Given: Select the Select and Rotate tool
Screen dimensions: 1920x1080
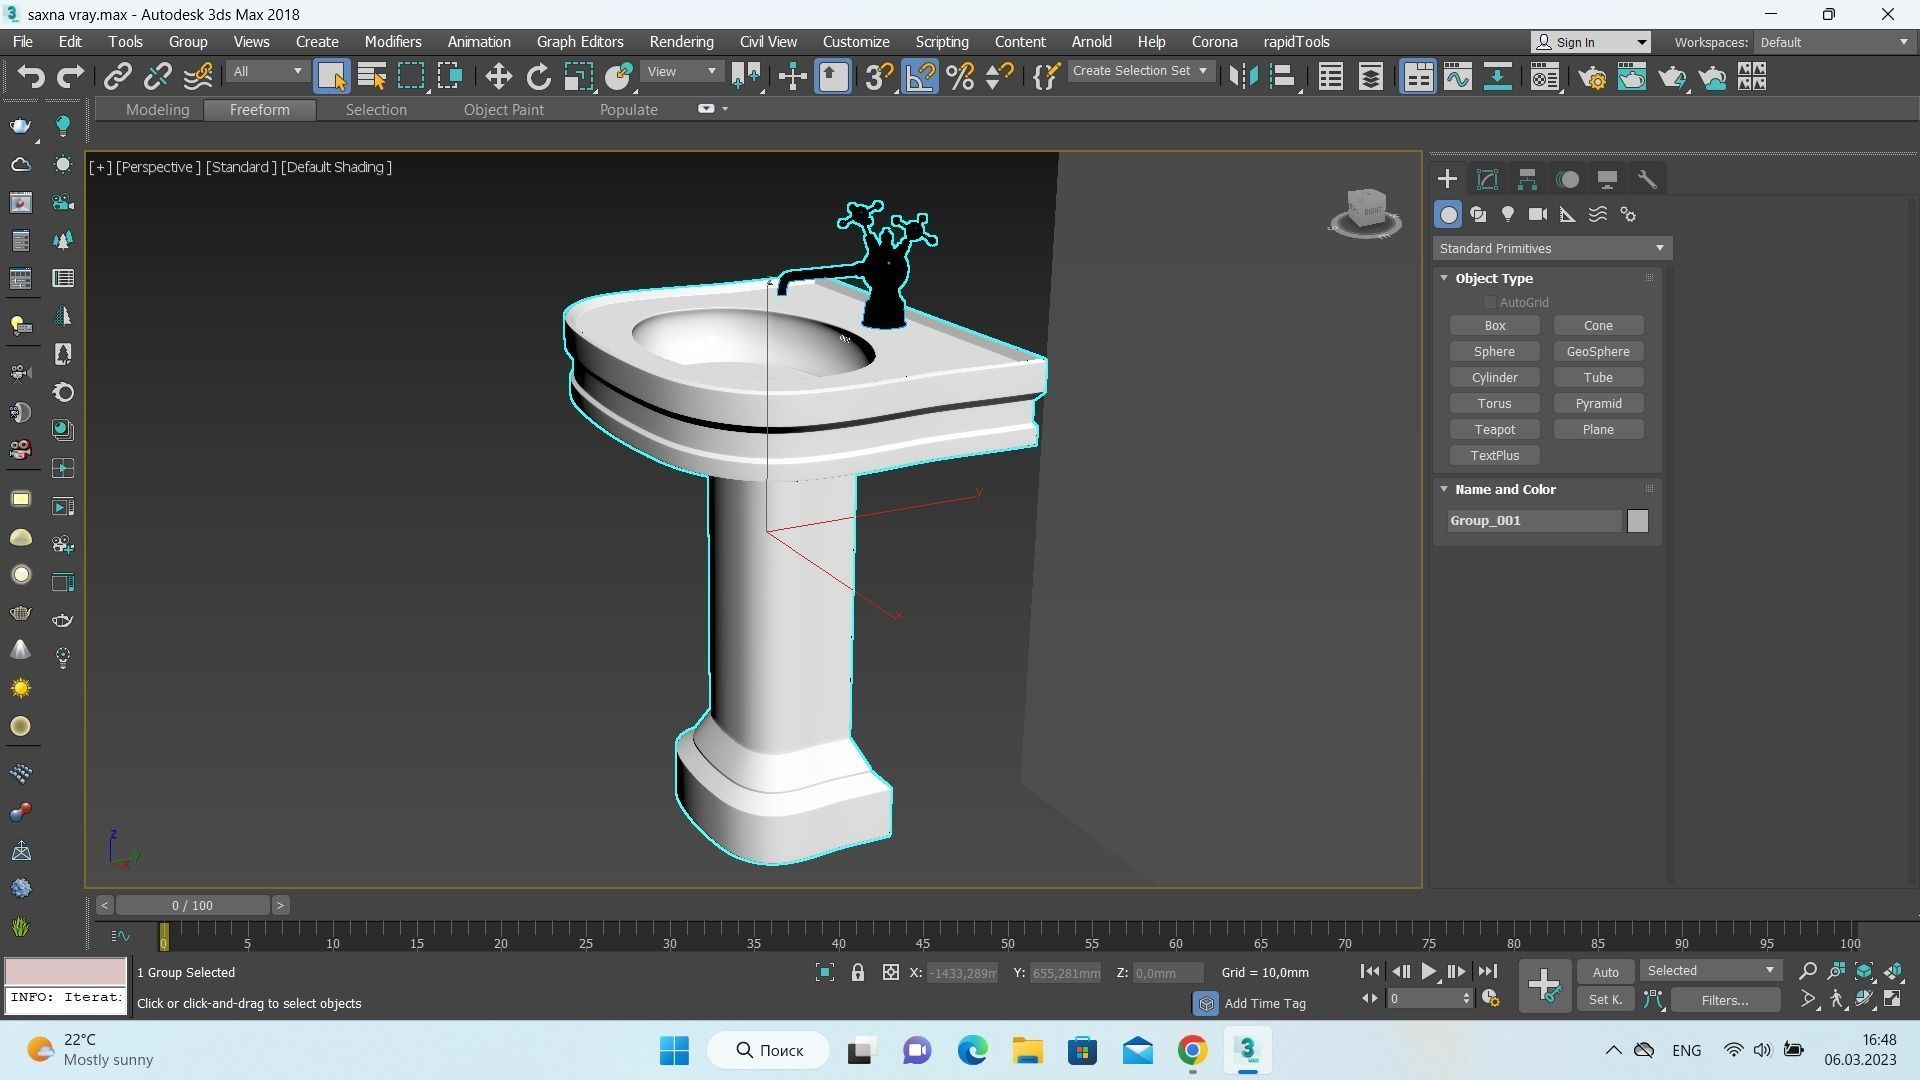Looking at the screenshot, I should point(538,76).
